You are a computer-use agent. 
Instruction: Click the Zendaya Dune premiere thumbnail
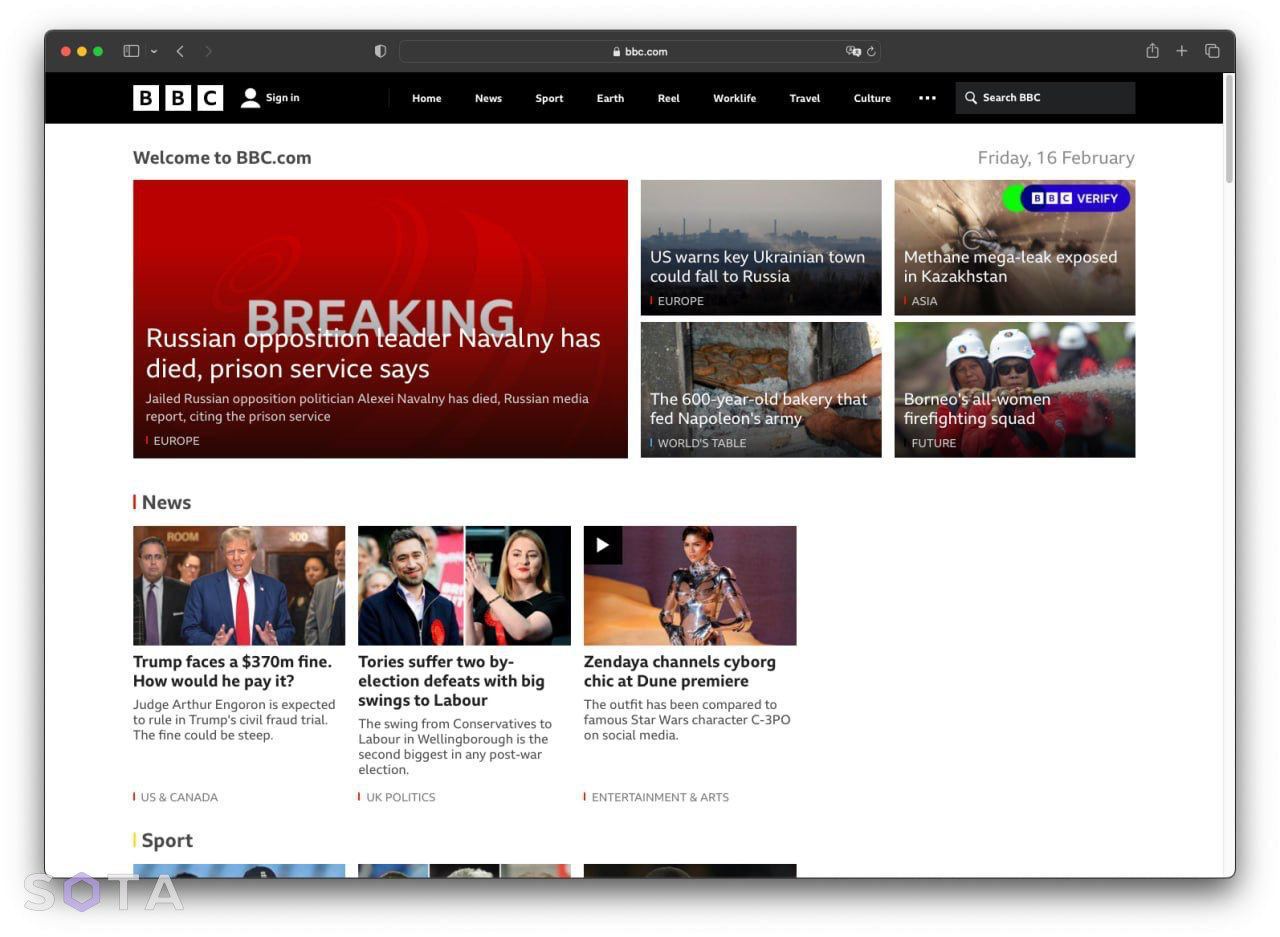[690, 586]
